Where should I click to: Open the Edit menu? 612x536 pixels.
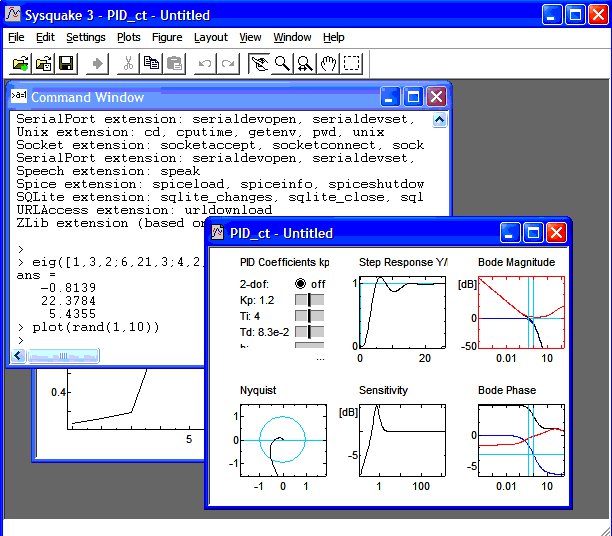point(45,37)
